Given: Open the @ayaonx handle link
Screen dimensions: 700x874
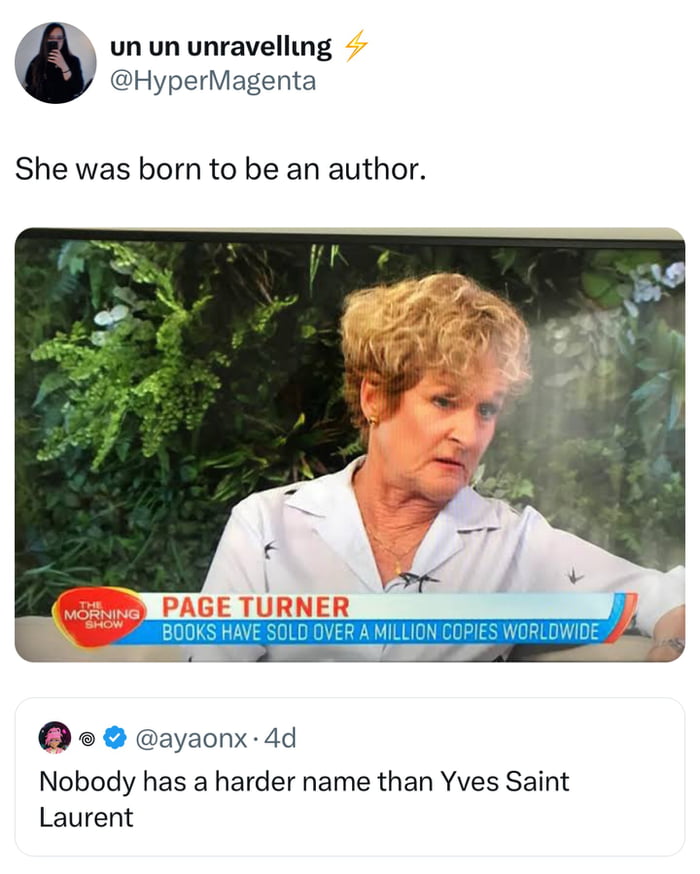Looking at the screenshot, I should tap(190, 739).
